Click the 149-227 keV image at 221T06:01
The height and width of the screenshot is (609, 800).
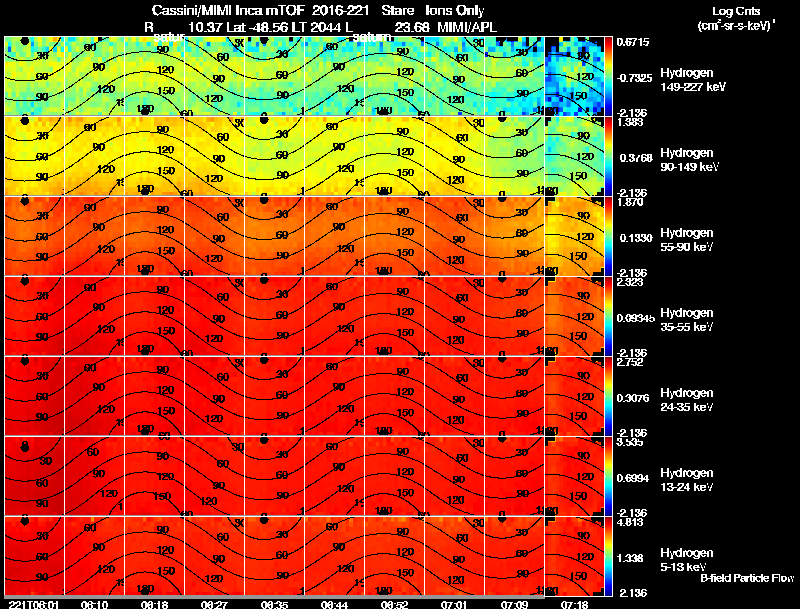point(34,77)
